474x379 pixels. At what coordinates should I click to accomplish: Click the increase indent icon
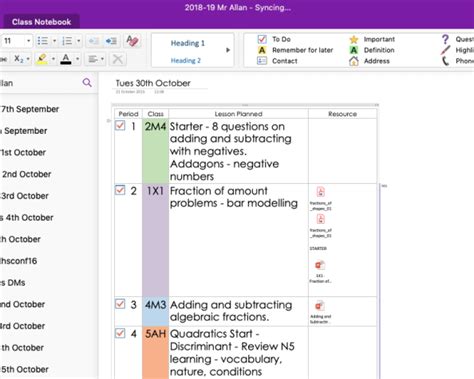(111, 41)
